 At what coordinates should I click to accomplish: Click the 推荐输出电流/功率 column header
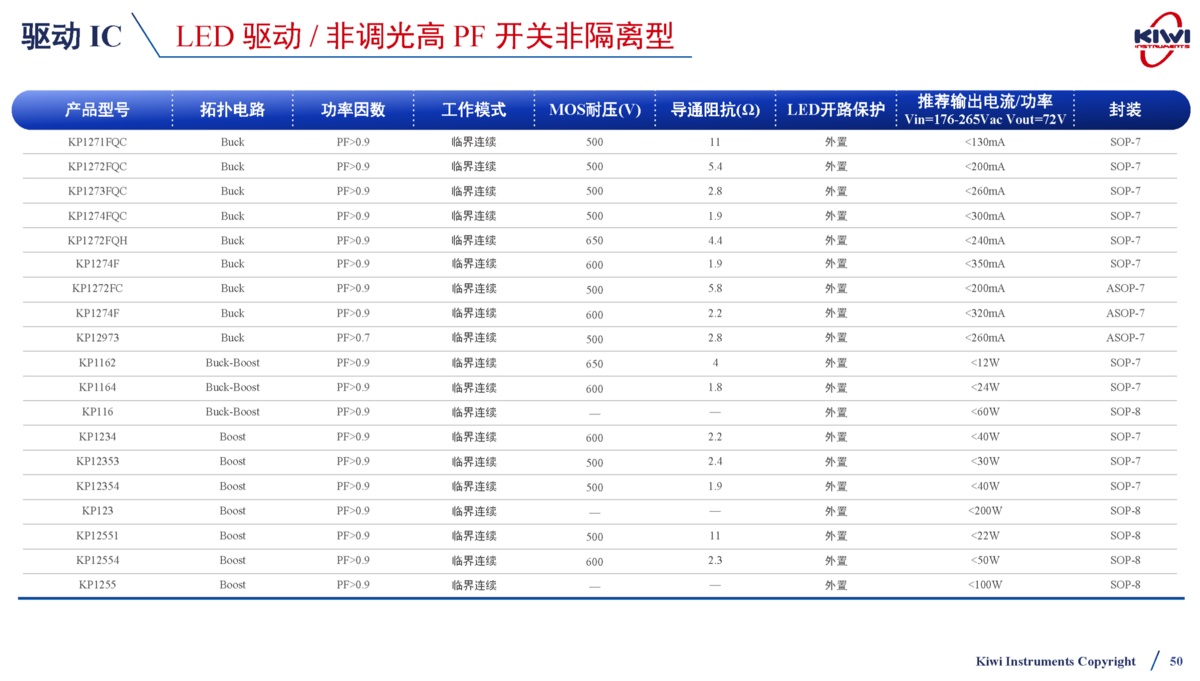click(985, 102)
